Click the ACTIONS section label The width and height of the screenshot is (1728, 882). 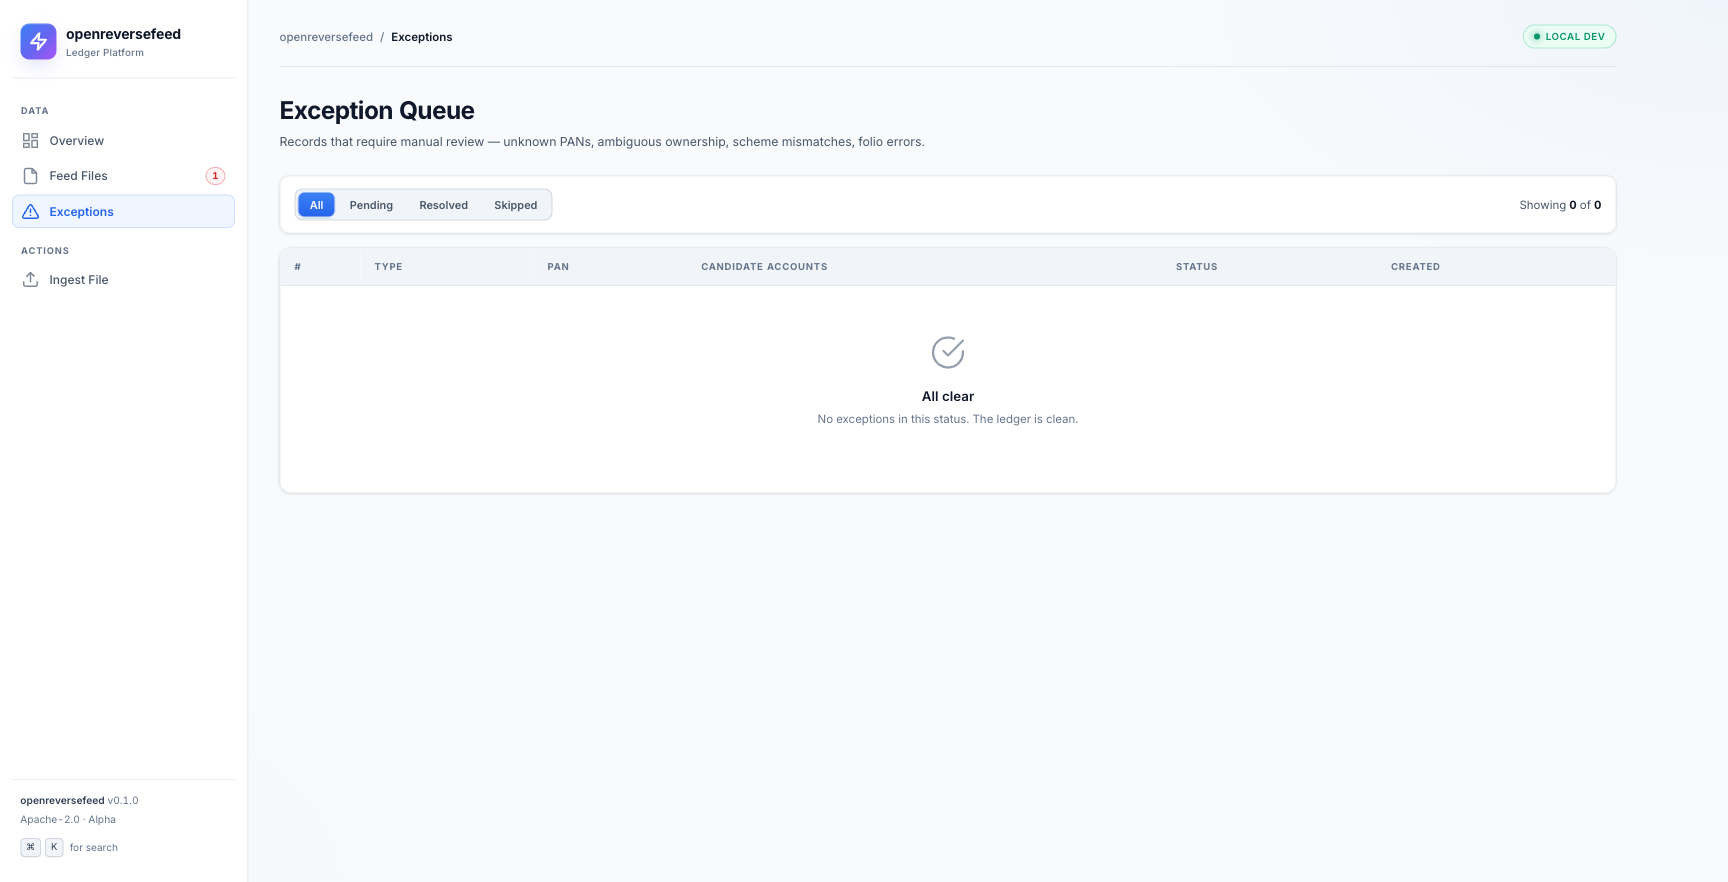pos(45,251)
